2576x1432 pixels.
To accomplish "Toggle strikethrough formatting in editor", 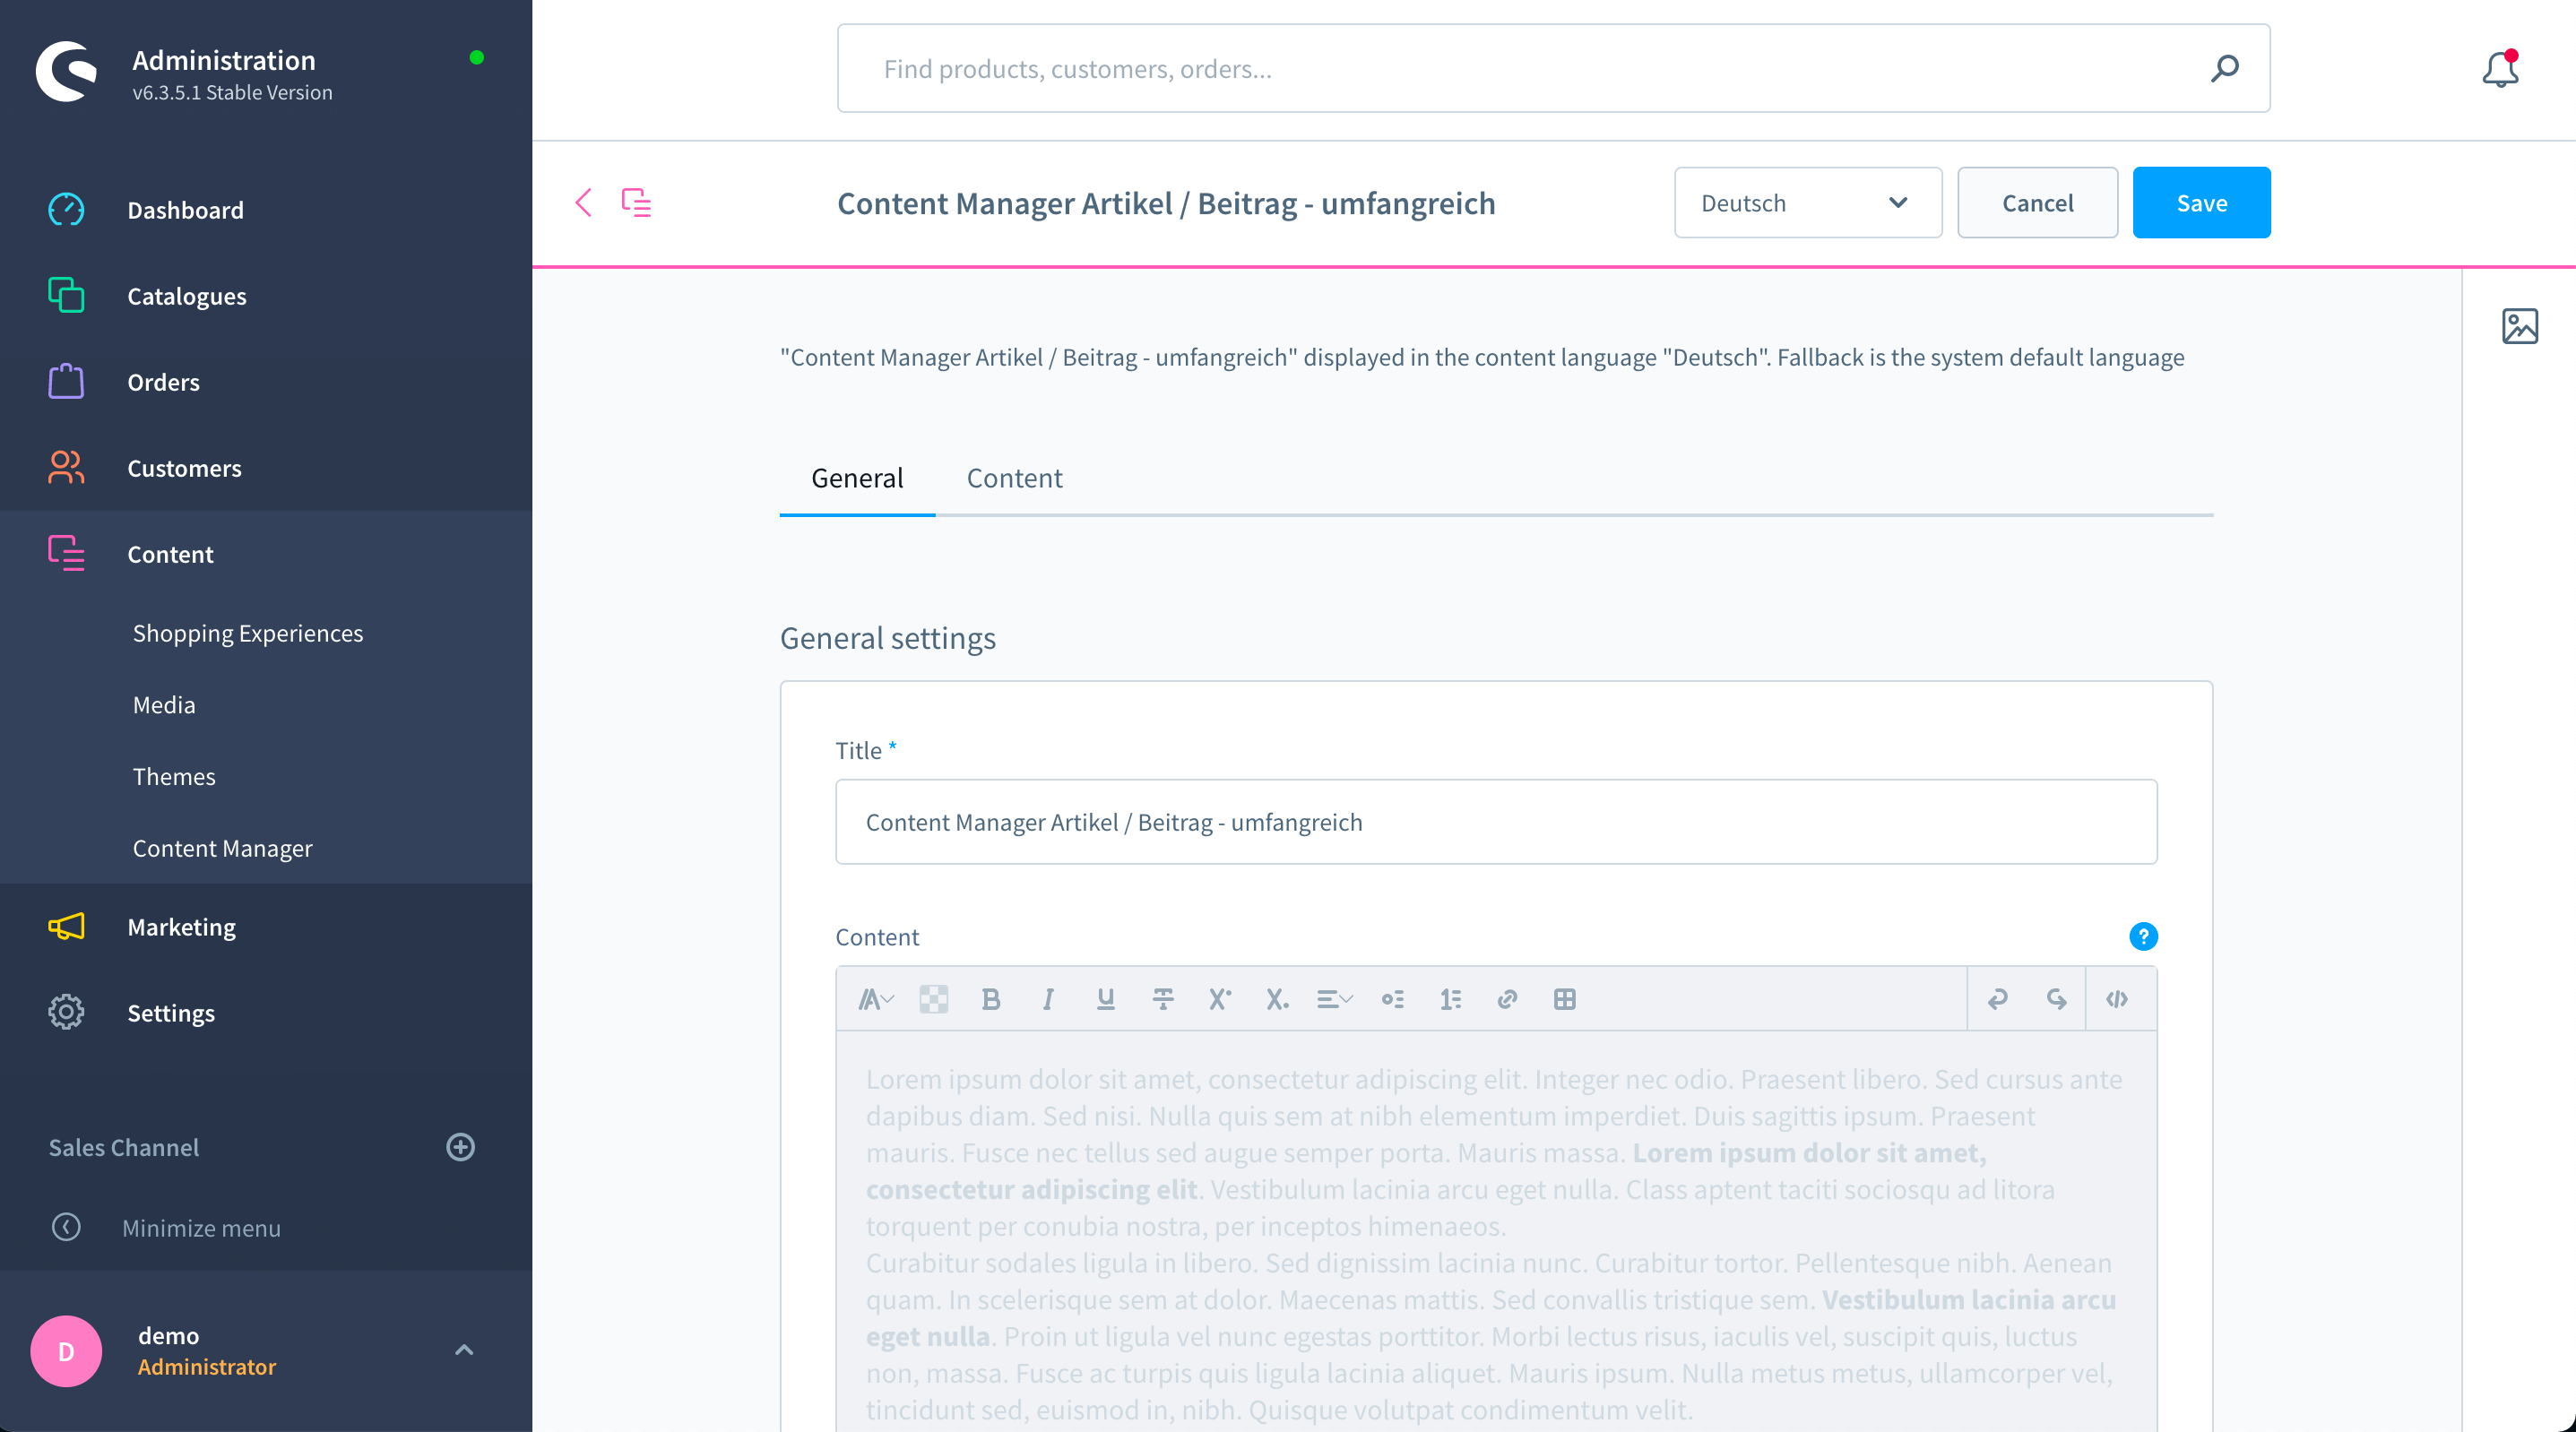I will tap(1163, 999).
